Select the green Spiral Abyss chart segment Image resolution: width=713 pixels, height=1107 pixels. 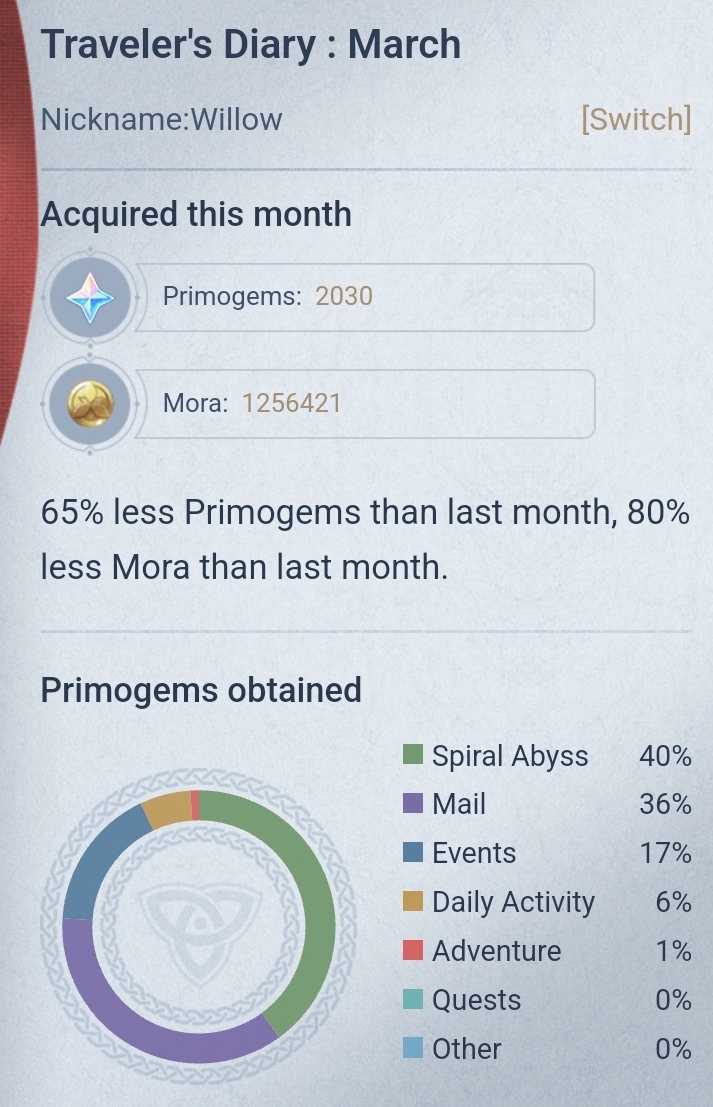click(x=315, y=900)
